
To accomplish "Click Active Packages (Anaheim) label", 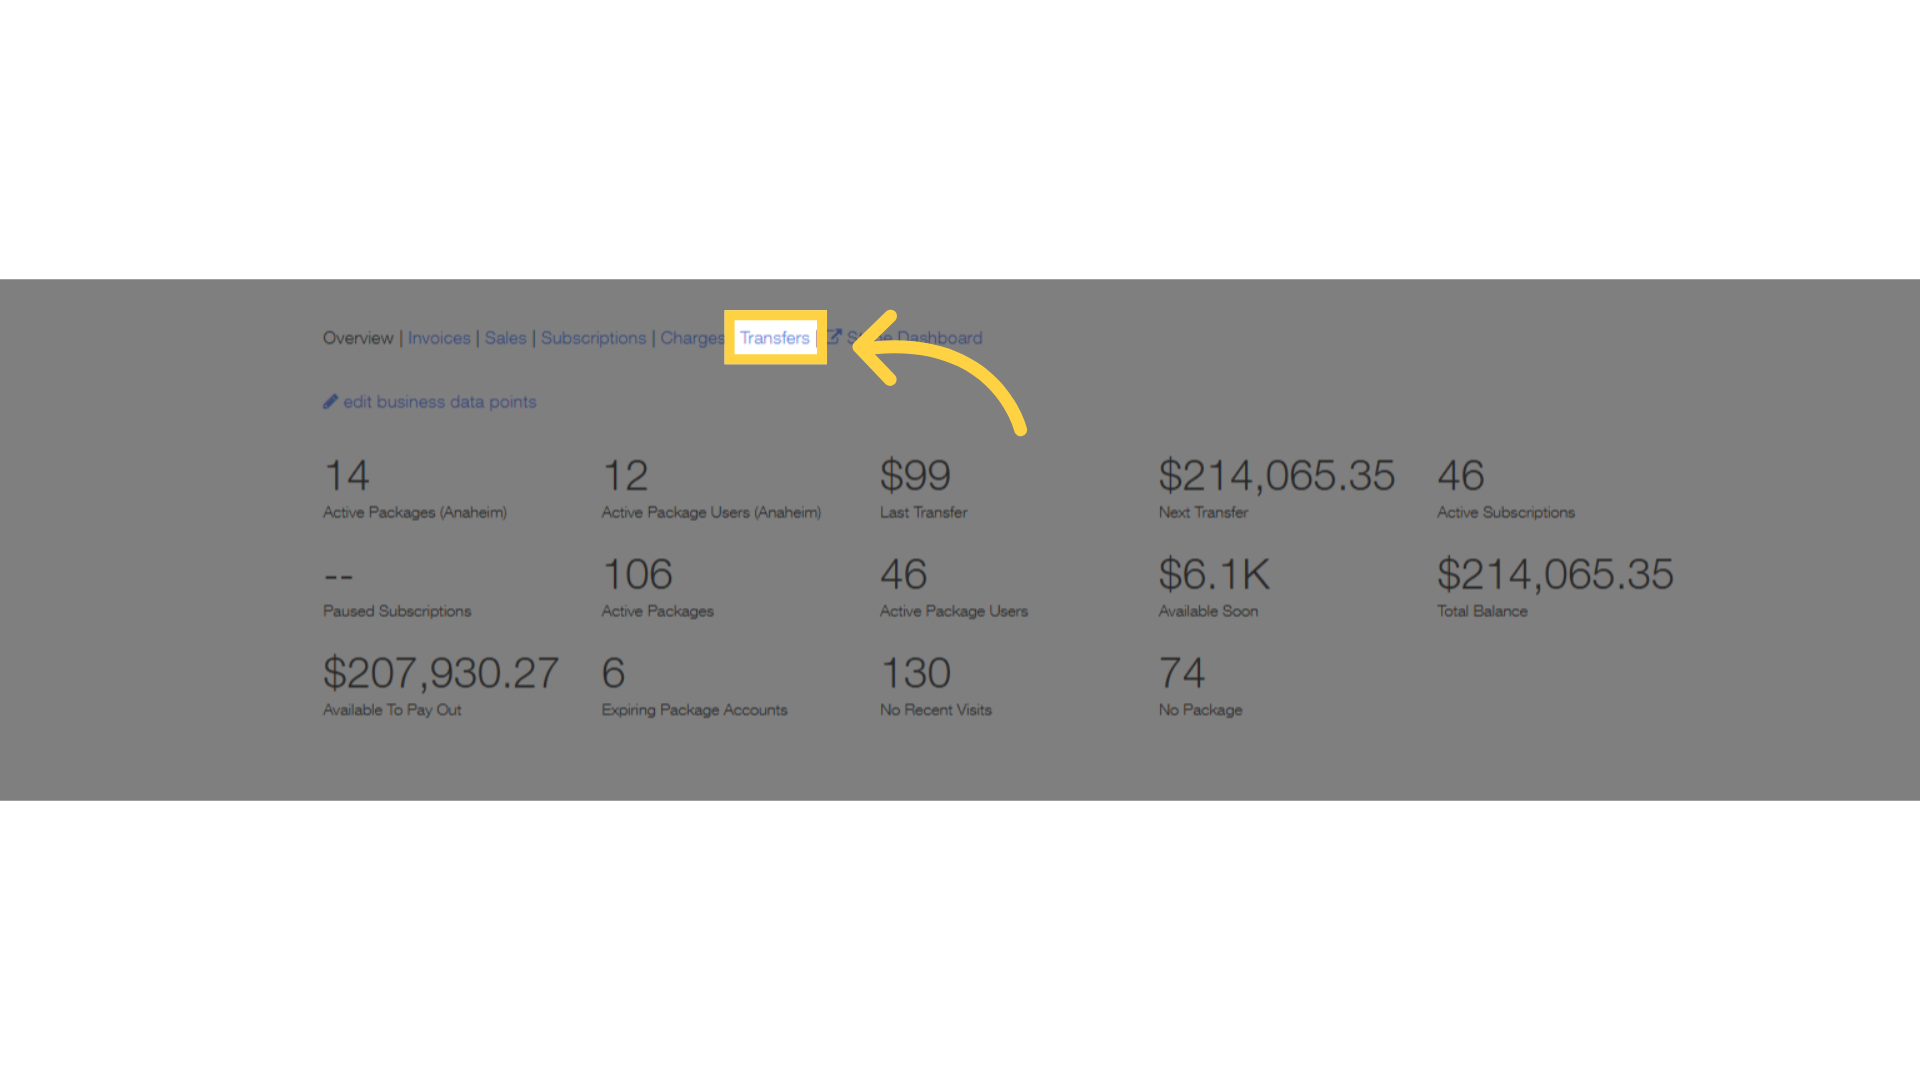I will 414,512.
